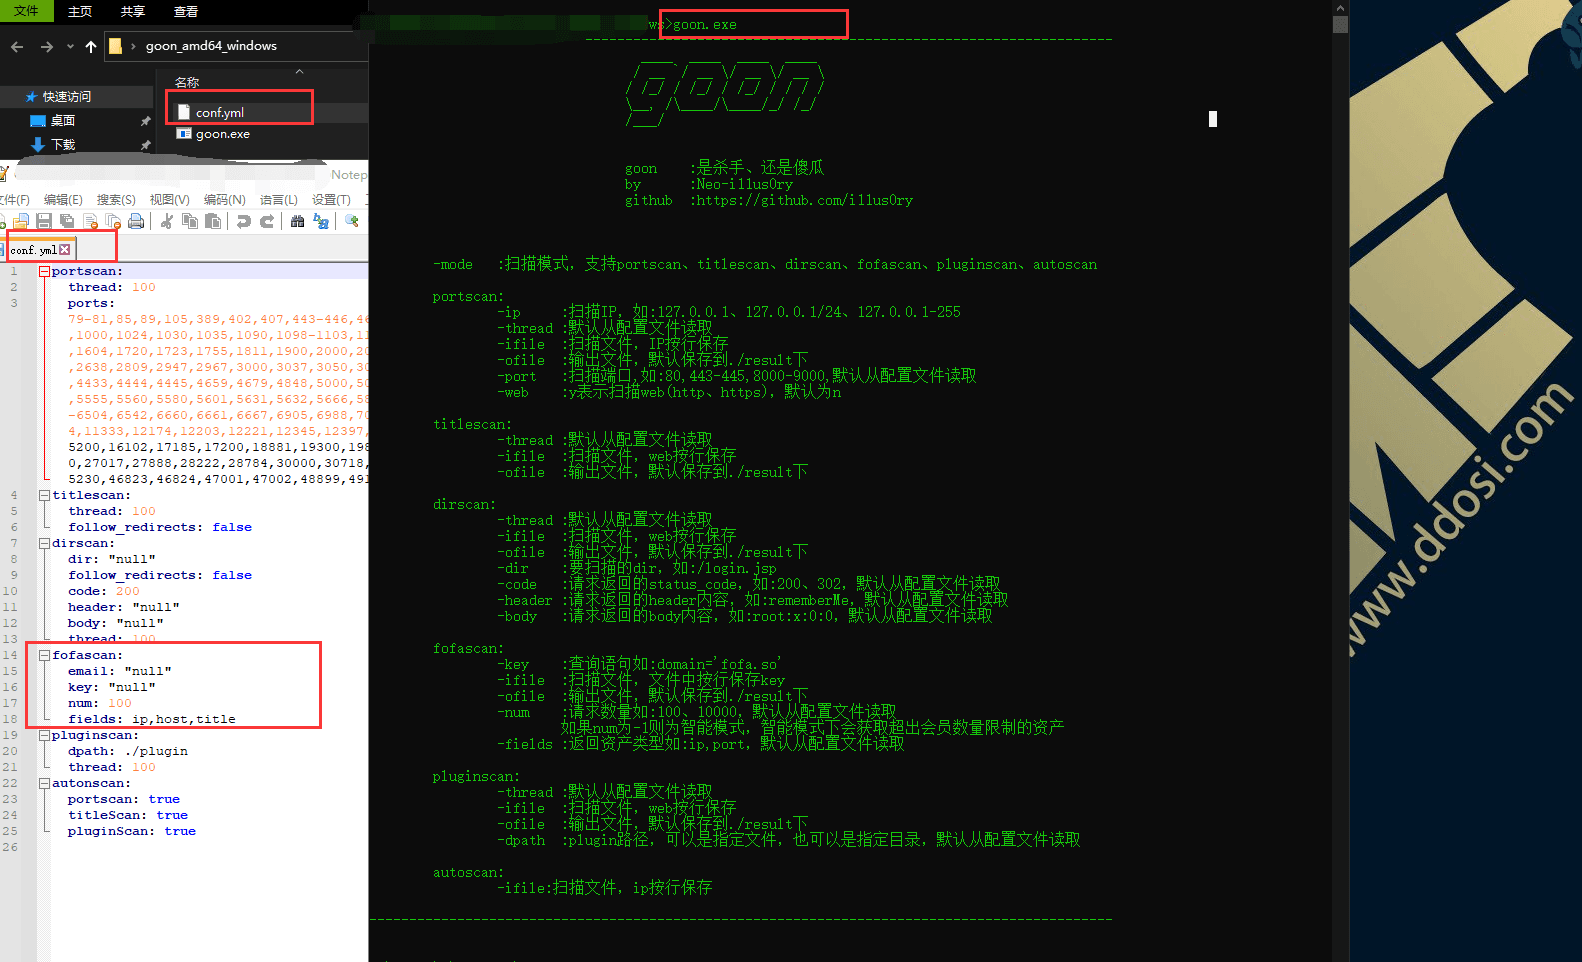Click the Zoom In magnifier icon

(352, 221)
